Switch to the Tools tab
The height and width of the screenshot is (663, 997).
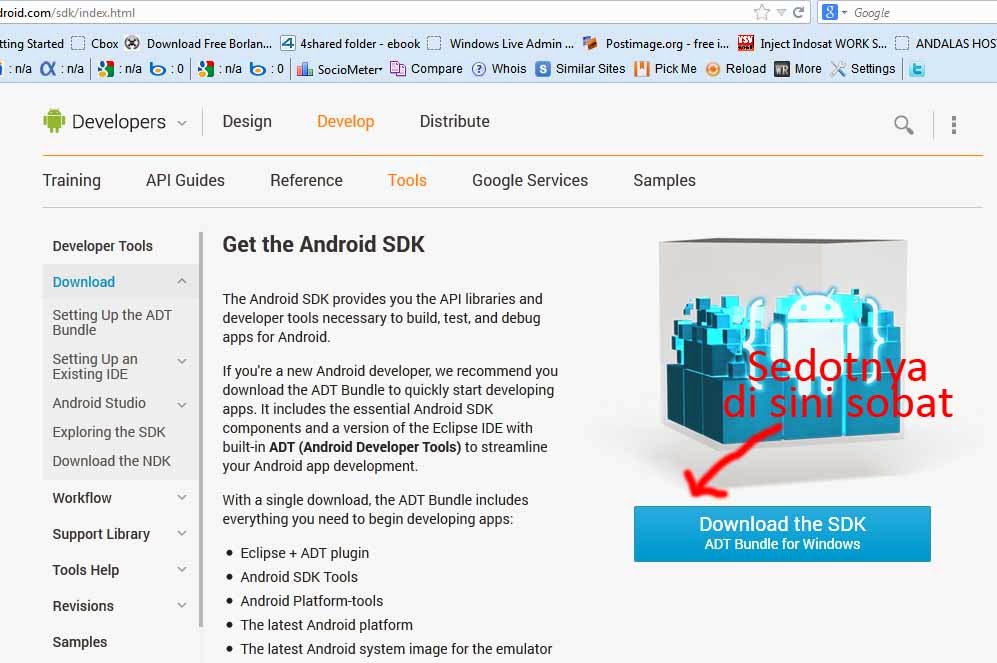[x=407, y=181]
